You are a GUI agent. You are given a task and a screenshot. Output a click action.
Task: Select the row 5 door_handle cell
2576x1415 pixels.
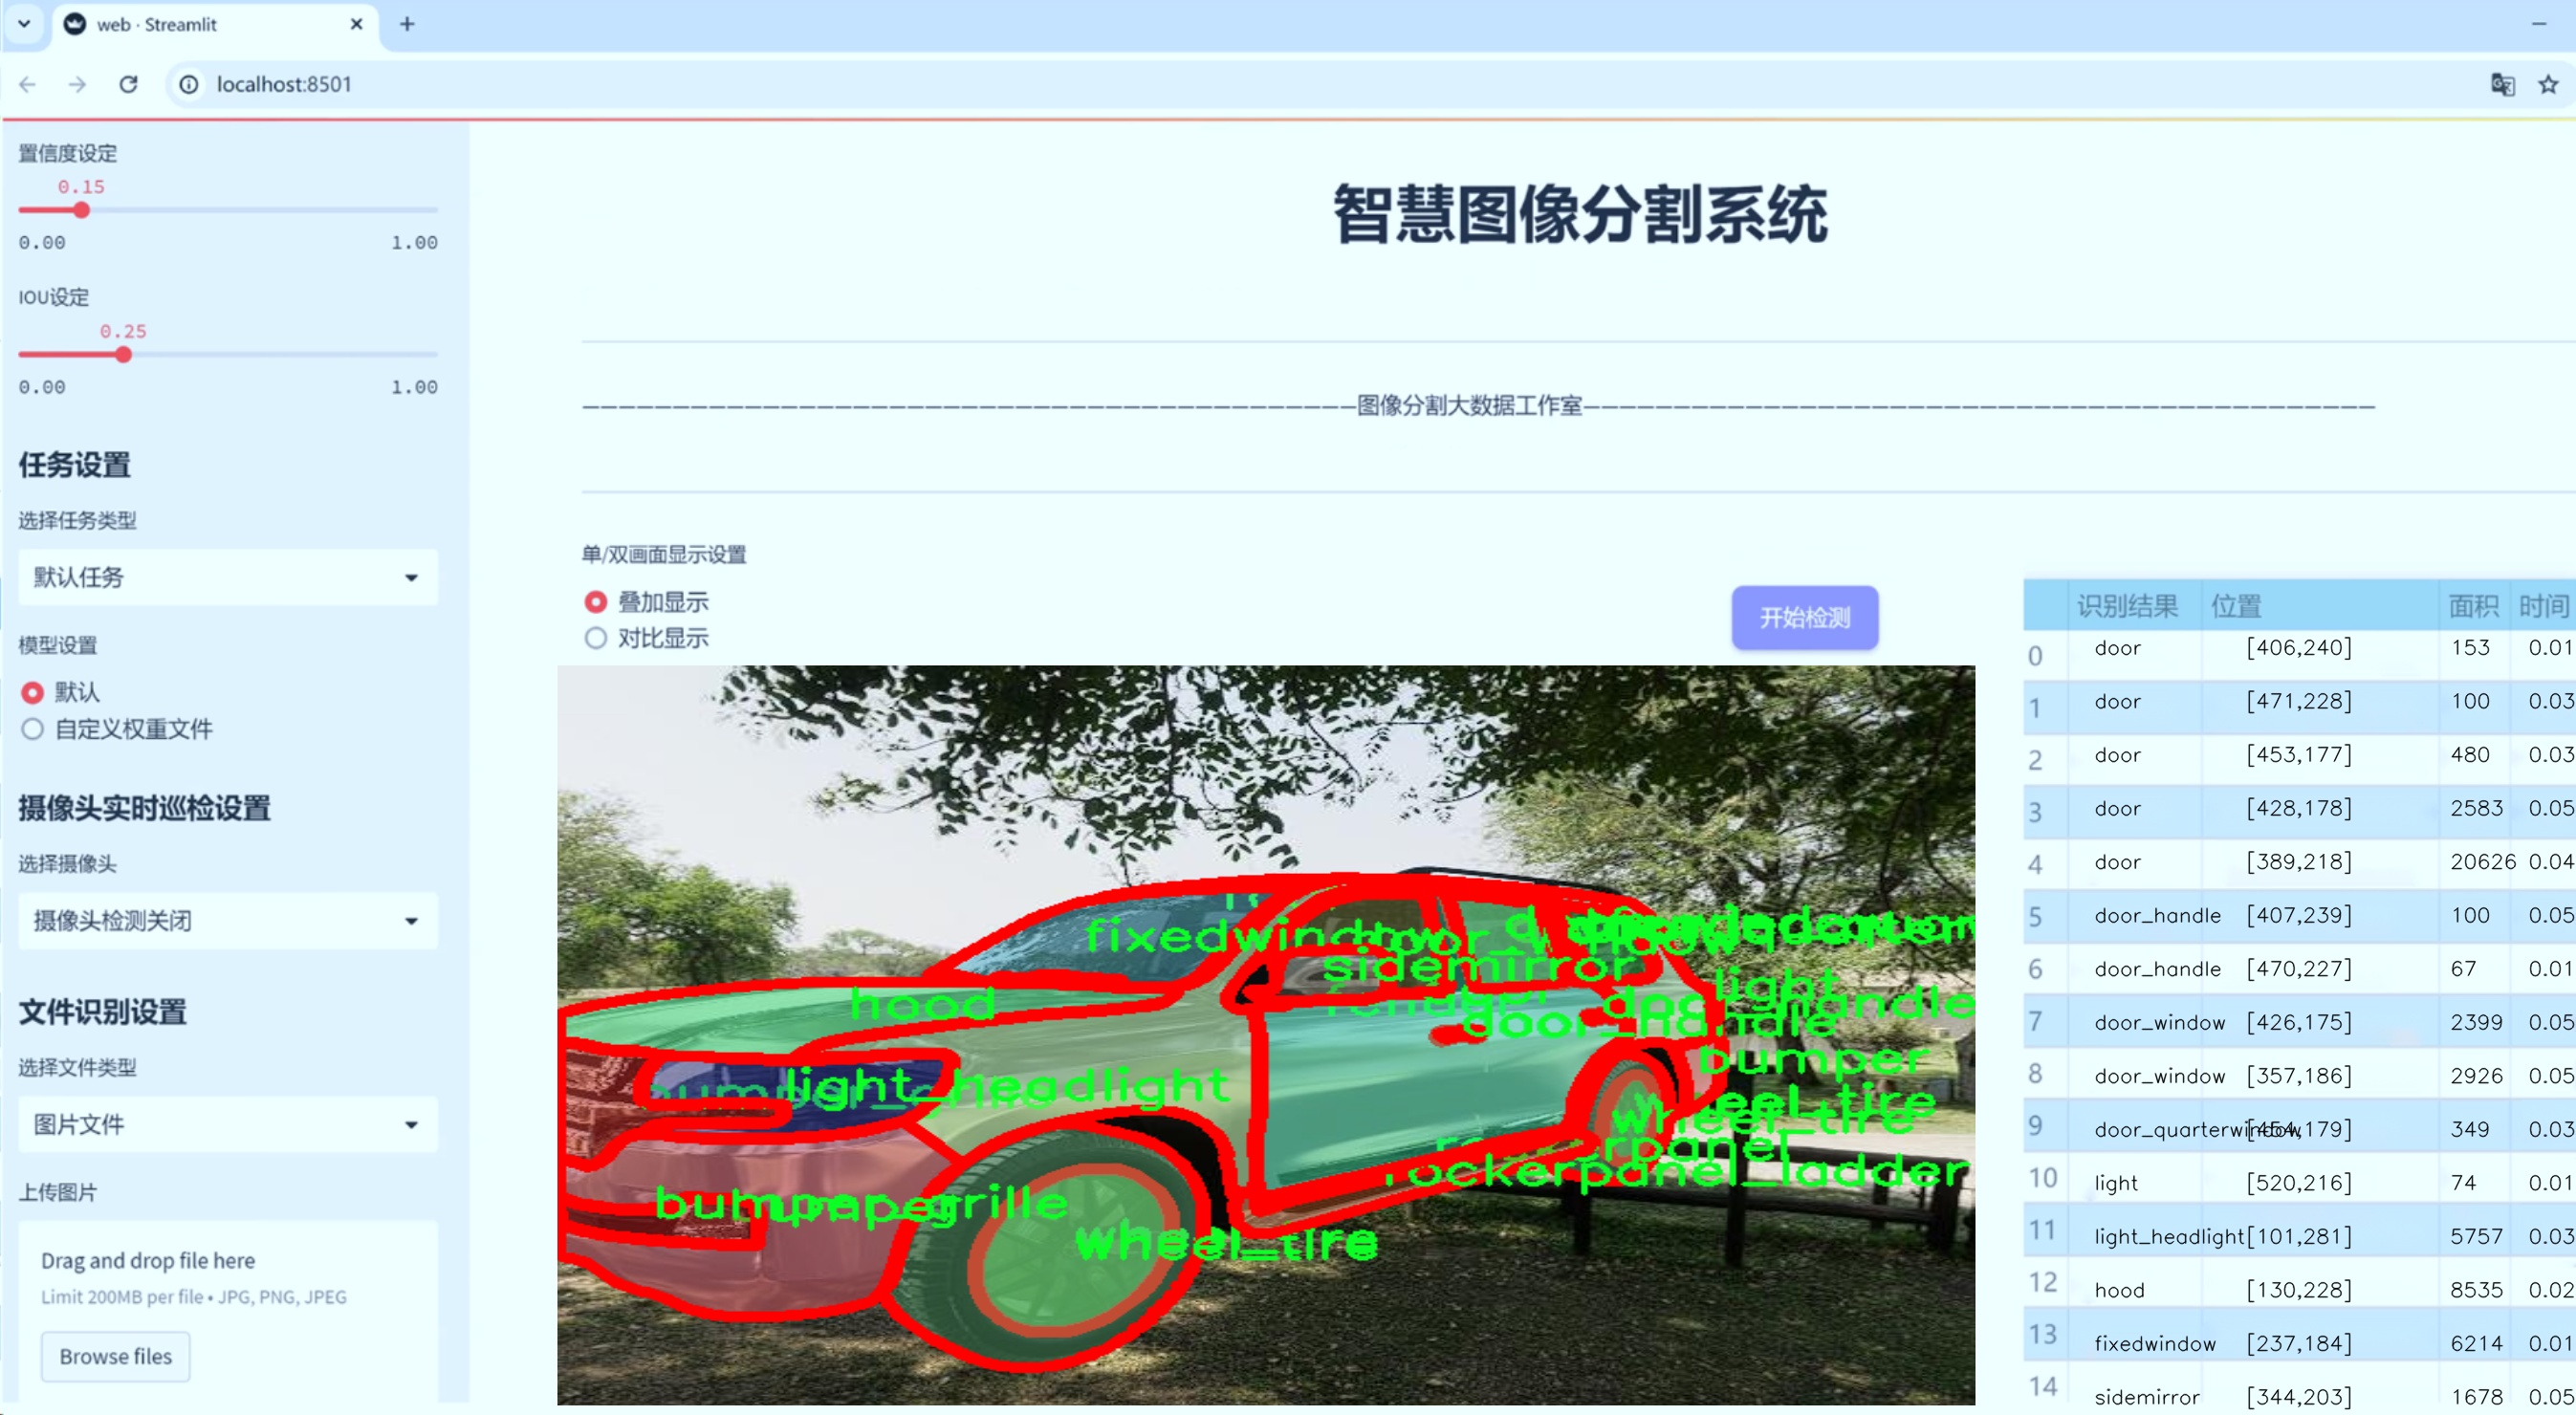click(x=2158, y=915)
